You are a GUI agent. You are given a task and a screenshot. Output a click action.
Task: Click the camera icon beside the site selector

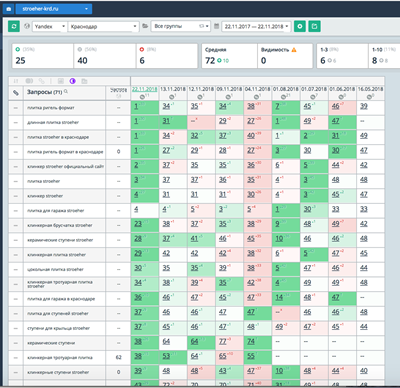8,9
